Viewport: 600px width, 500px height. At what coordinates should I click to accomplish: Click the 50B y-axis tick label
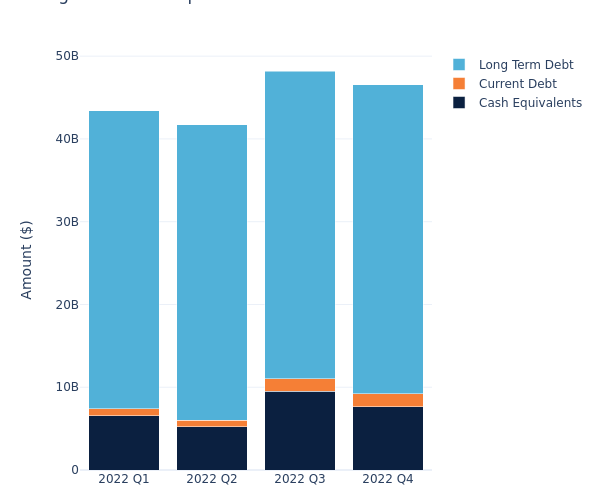coord(67,56)
